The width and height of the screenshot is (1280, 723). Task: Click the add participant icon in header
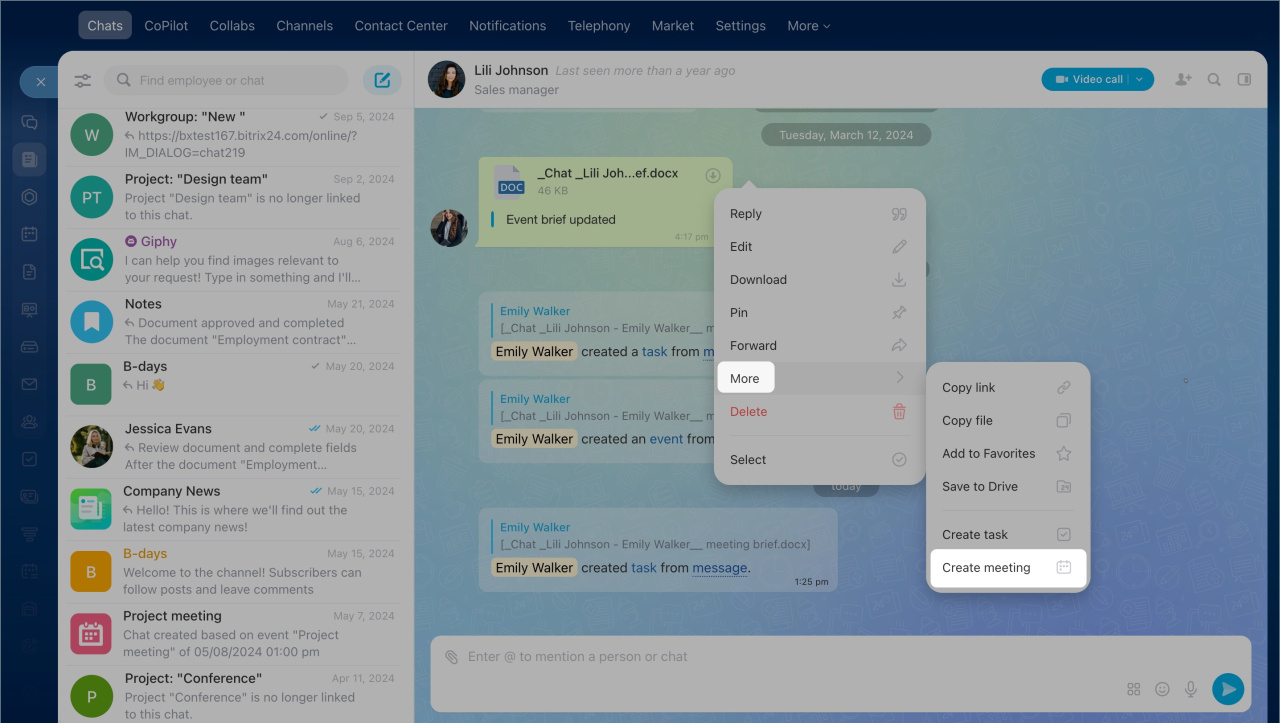(1183, 80)
